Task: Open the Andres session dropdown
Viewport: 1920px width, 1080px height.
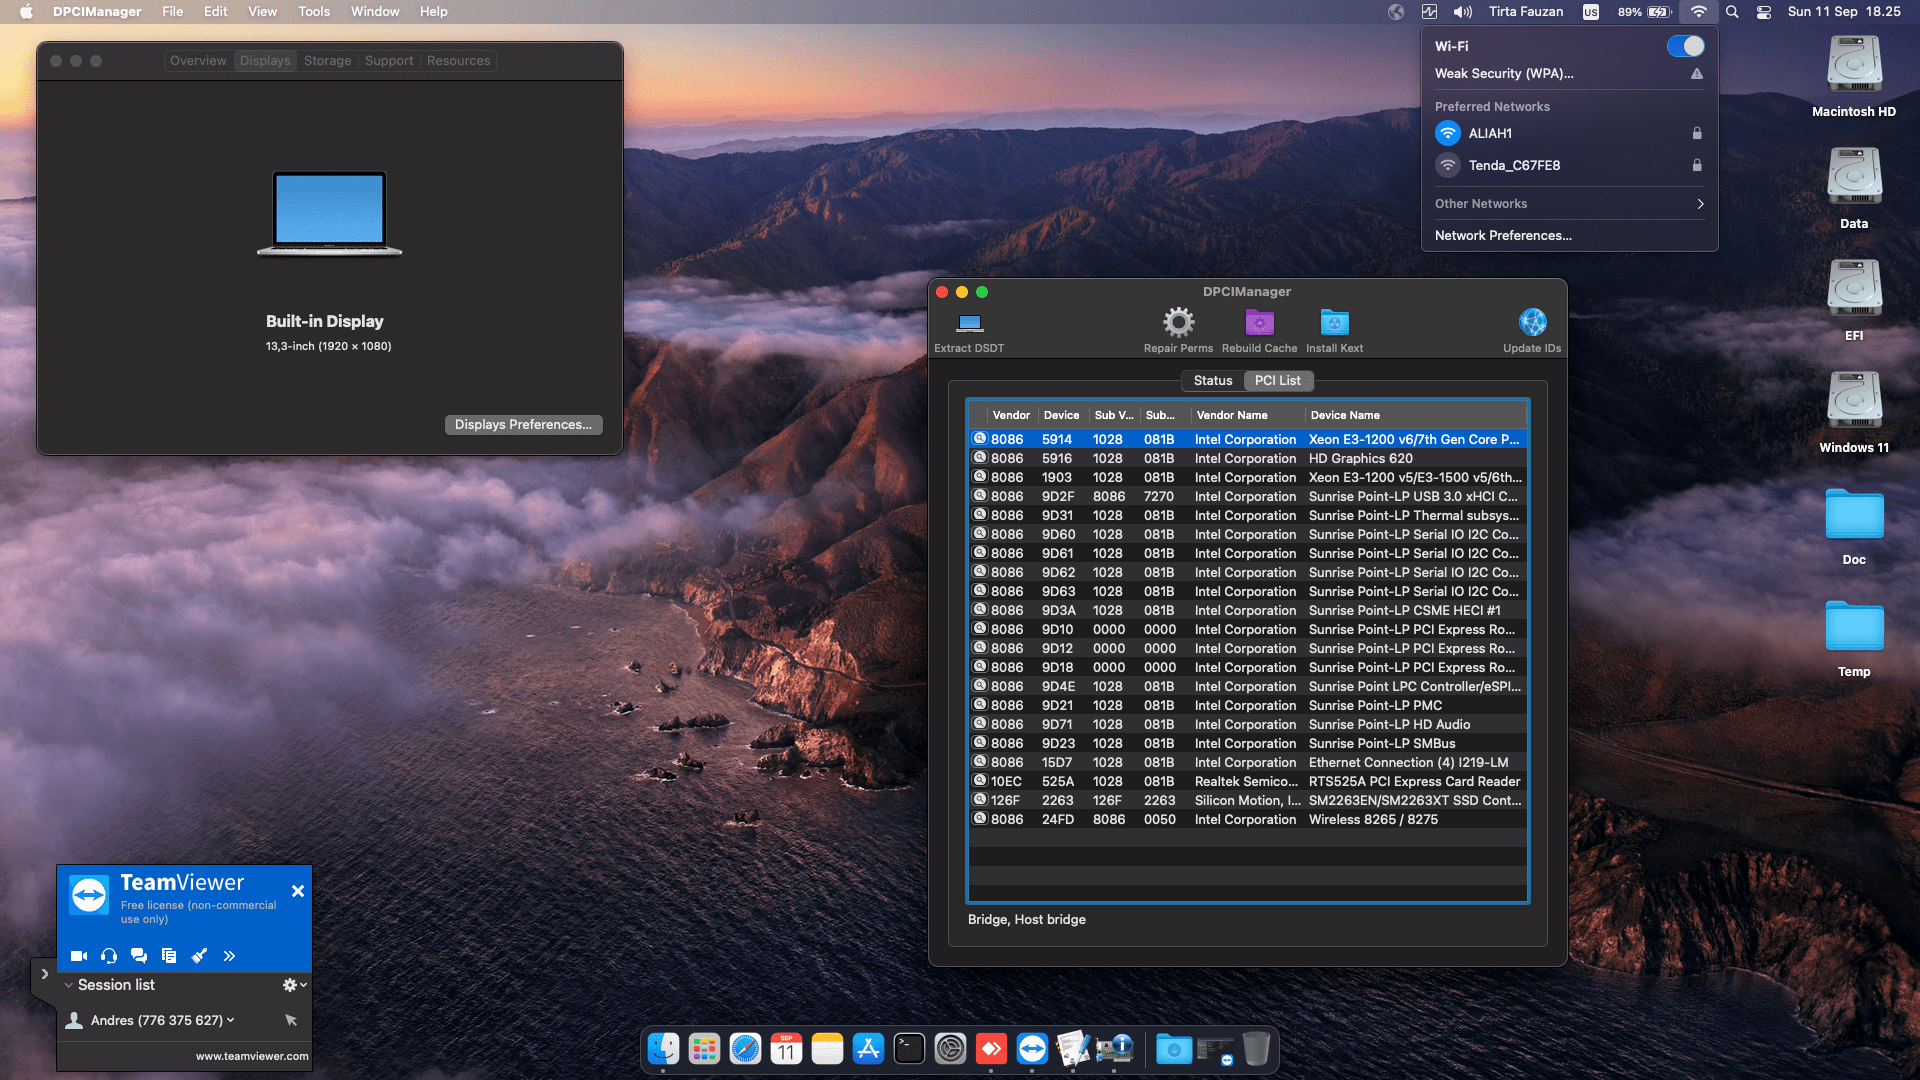Action: [x=231, y=1020]
